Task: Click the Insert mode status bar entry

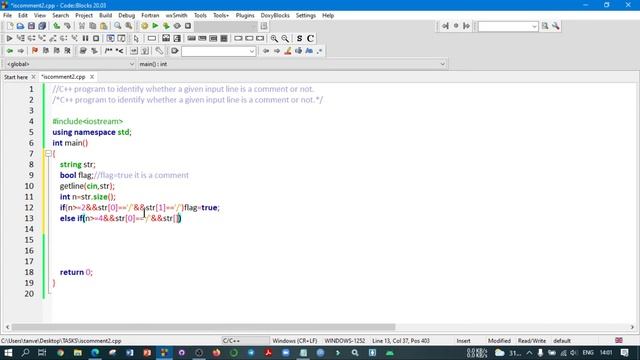Action: [x=463, y=340]
